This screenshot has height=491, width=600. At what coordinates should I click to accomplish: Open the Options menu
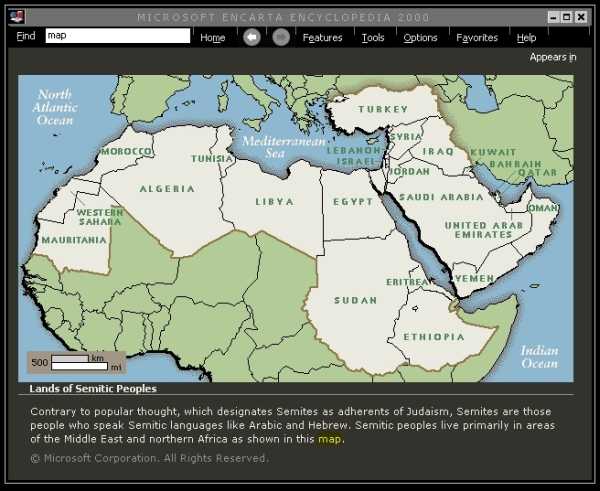click(420, 38)
